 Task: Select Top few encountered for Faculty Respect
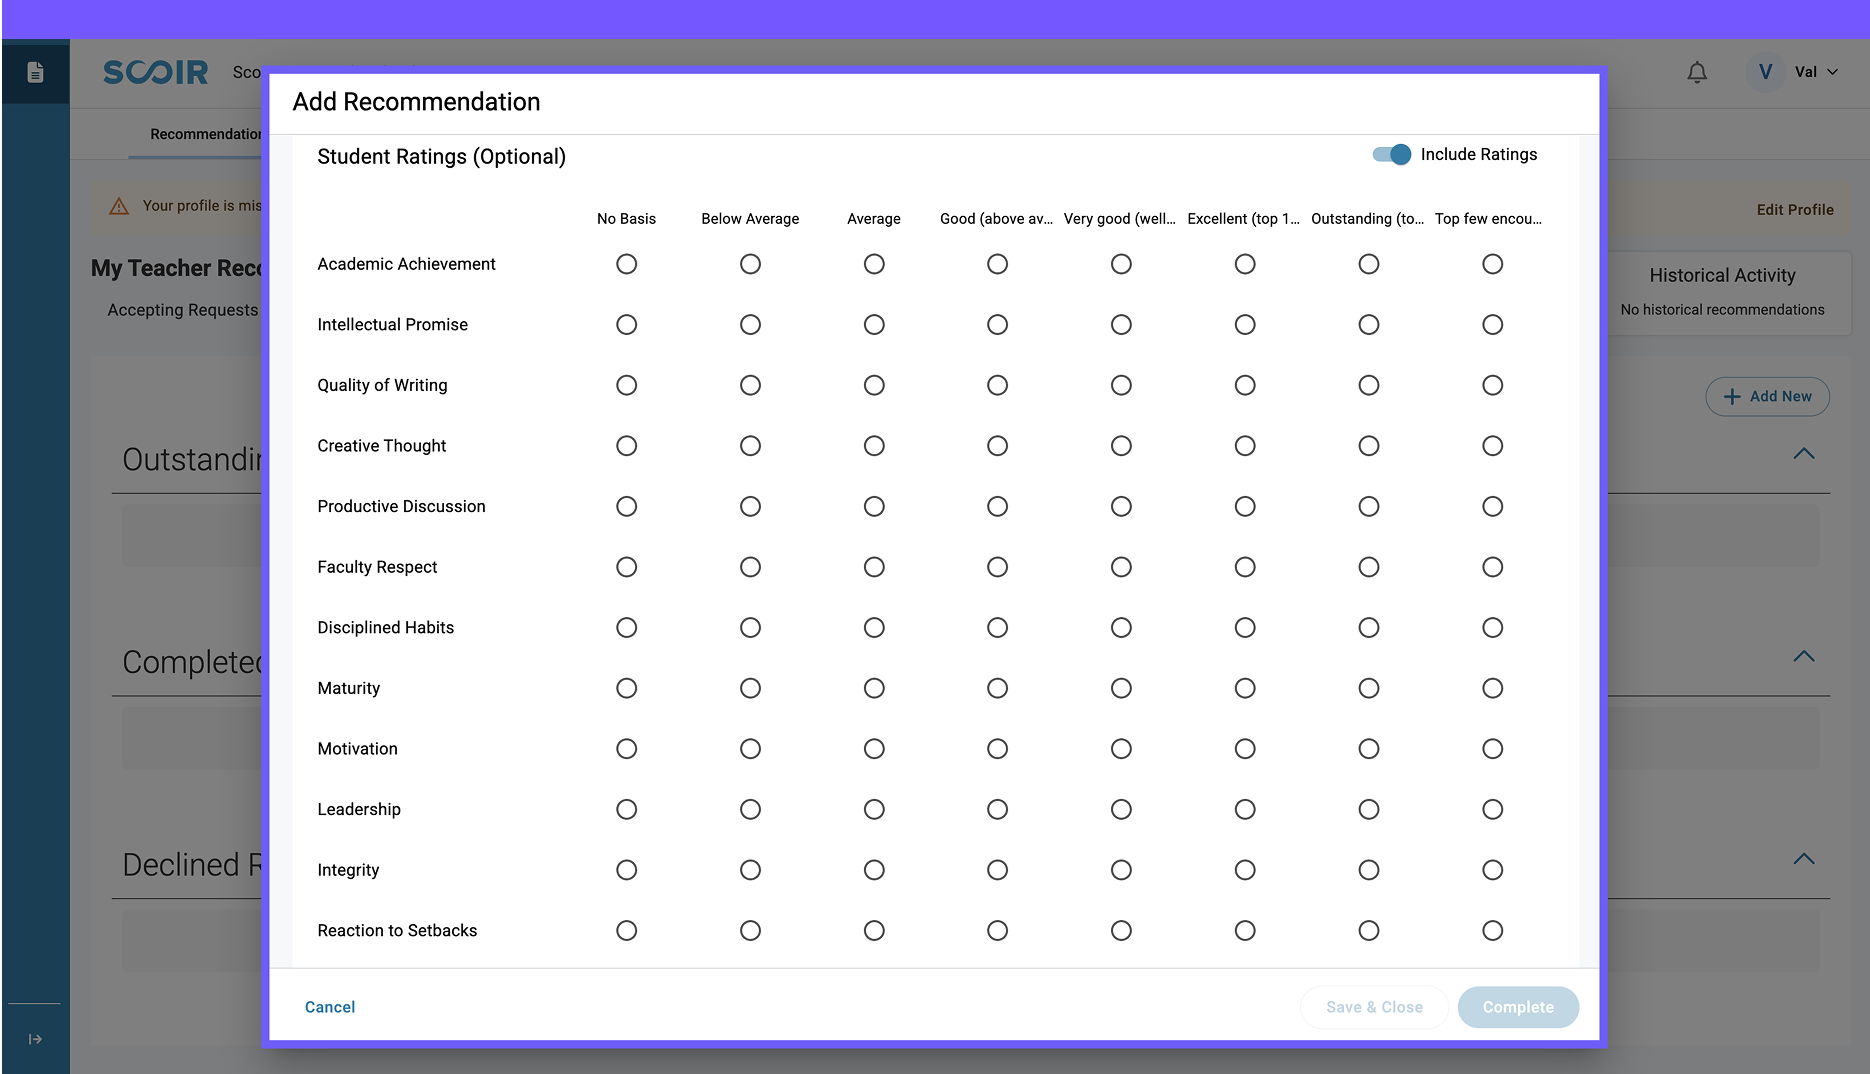[x=1493, y=567]
